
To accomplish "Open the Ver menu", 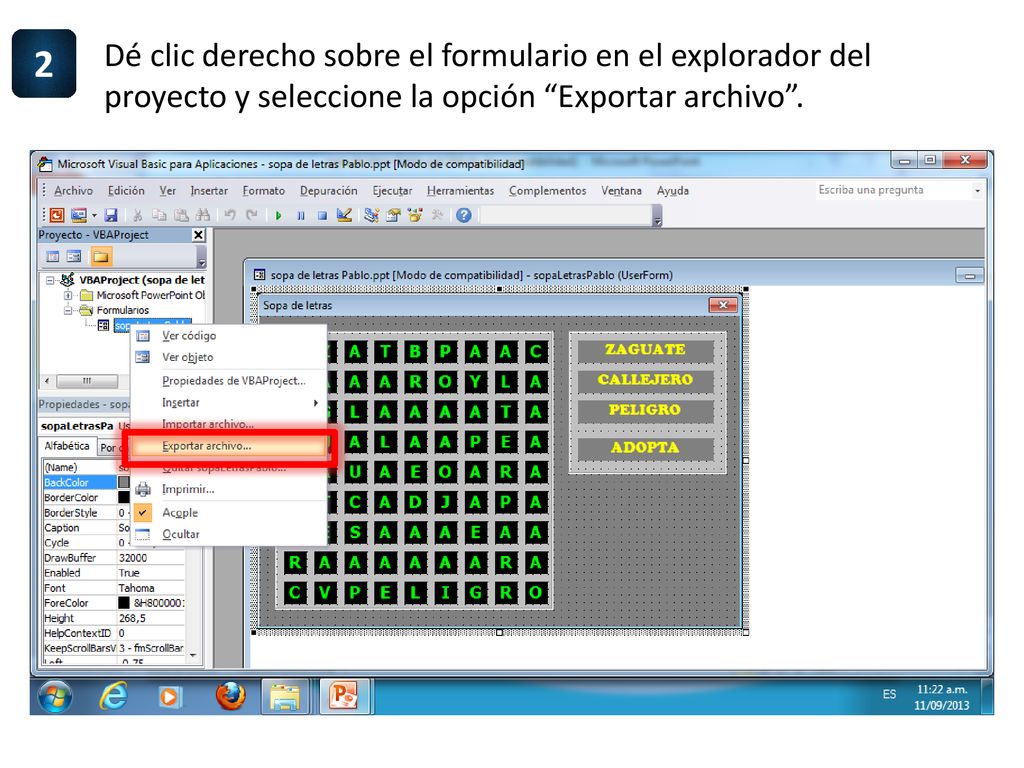I will click(167, 191).
